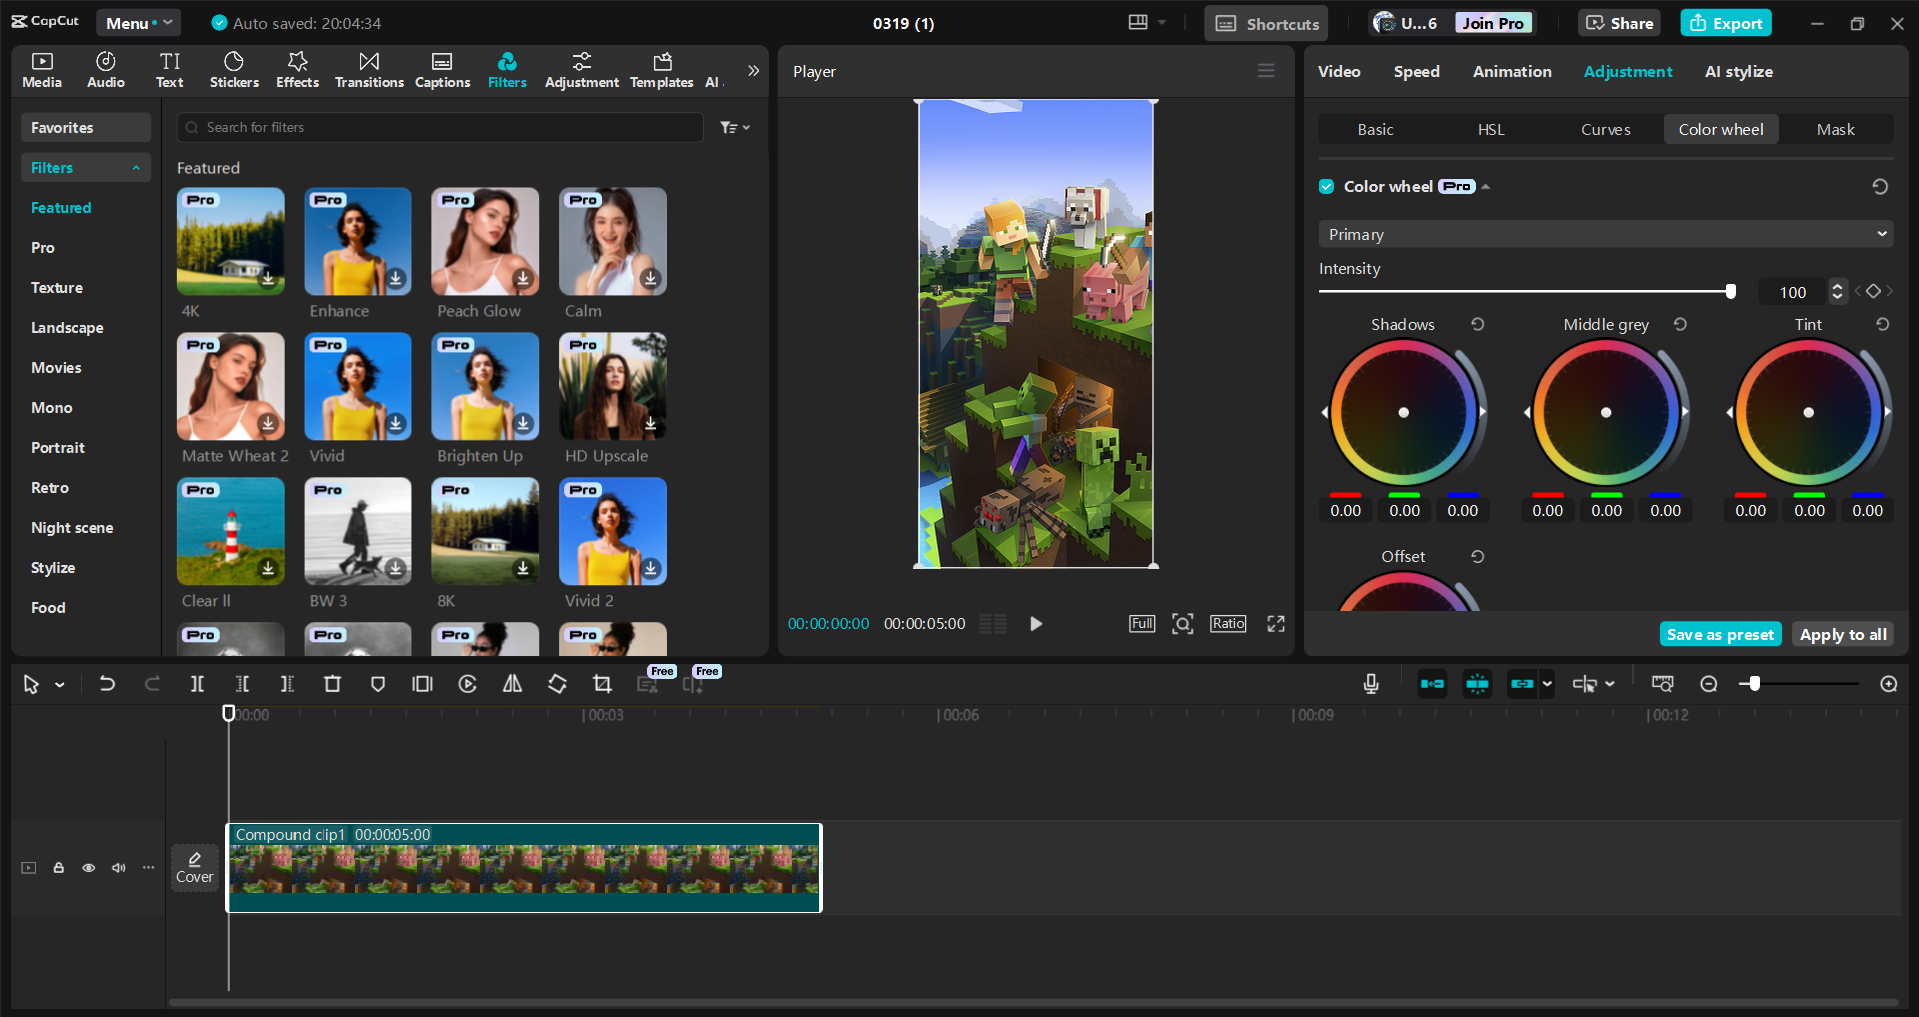Open the Media panel
Screen dimensions: 1919x1017
[x=41, y=69]
